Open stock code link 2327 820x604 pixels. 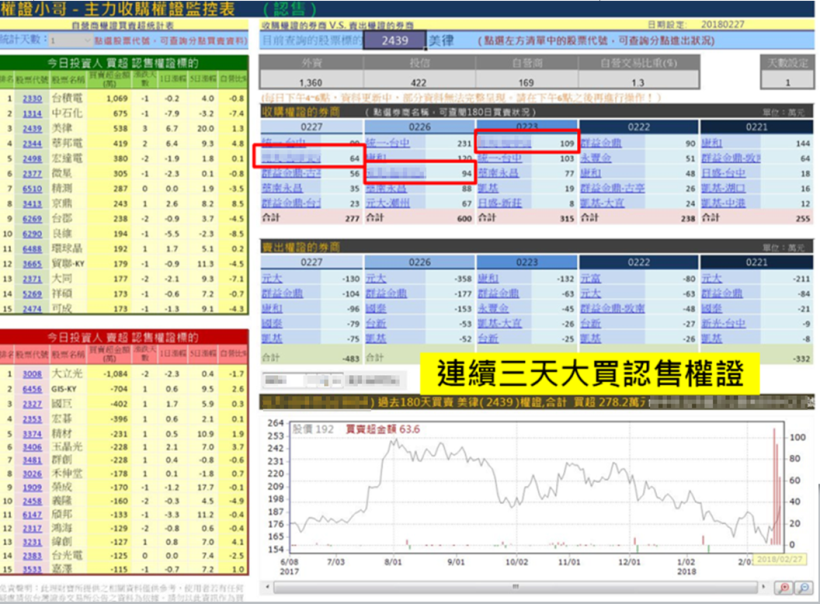pos(32,404)
